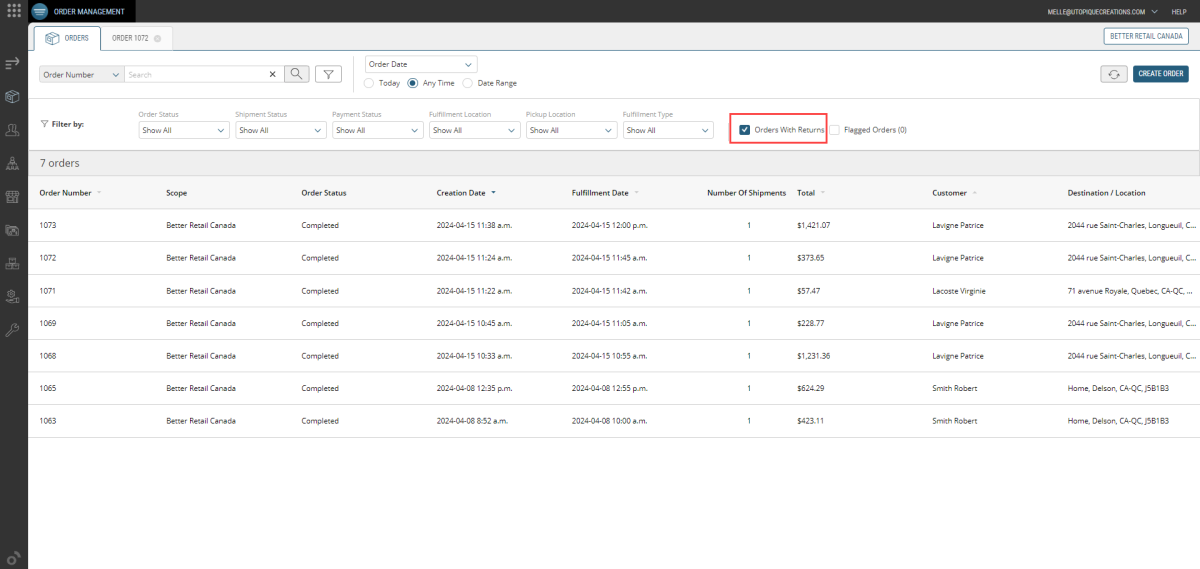Screen dimensions: 1200x569
Task: Enable the Flagged Orders checkbox
Action: [835, 130]
